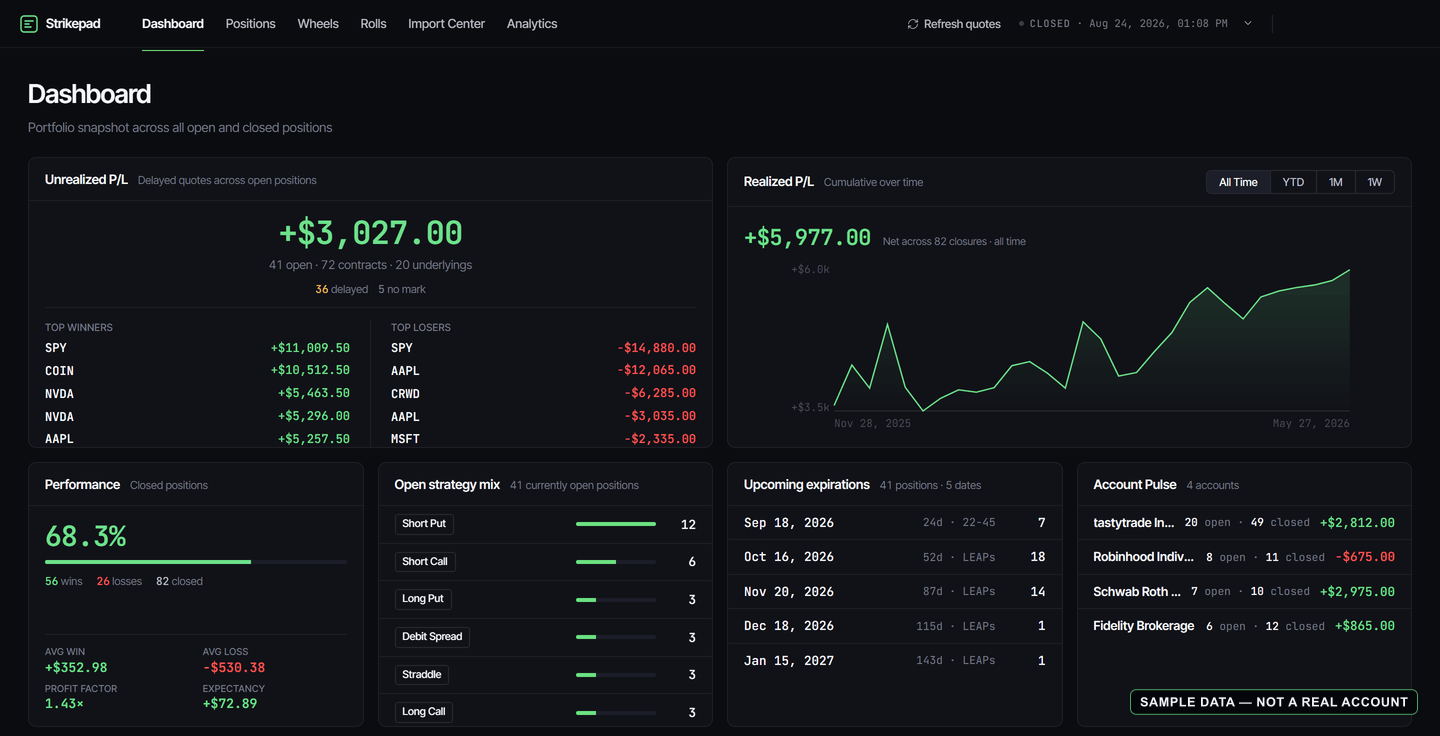
Task: Click the refresh quotes circular arrows icon
Action: pos(912,24)
